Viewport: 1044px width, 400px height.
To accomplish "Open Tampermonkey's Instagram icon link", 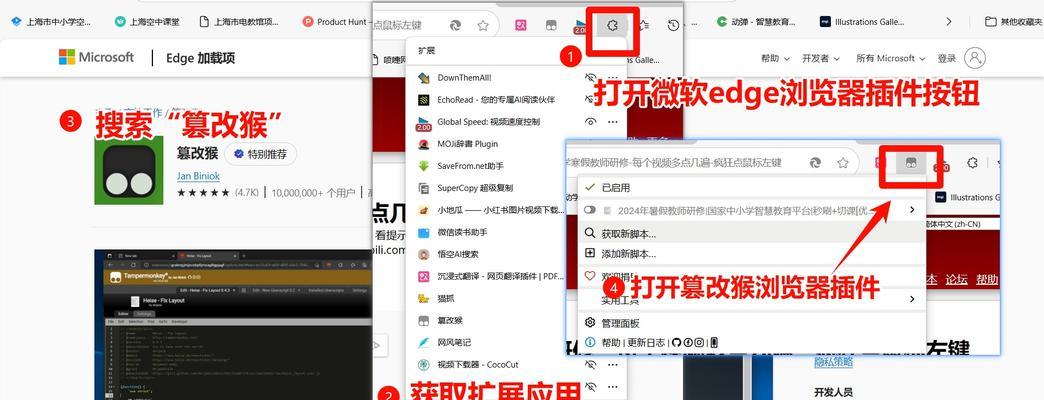I will click(699, 342).
